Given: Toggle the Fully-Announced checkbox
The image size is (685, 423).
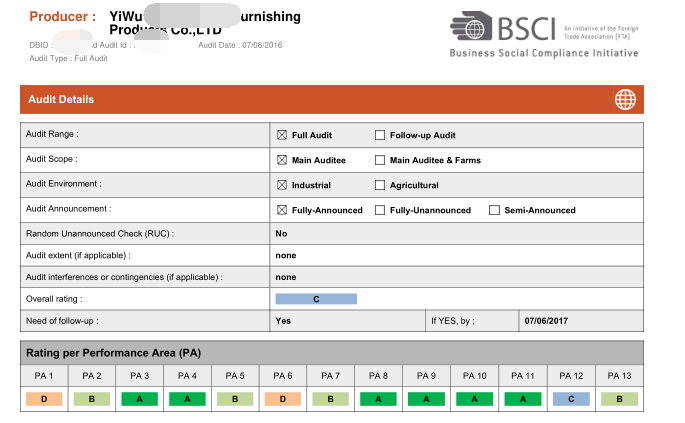Looking at the screenshot, I should (x=282, y=210).
